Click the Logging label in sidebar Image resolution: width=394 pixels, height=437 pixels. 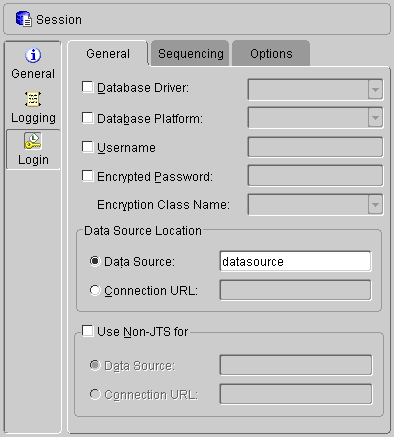[x=33, y=118]
